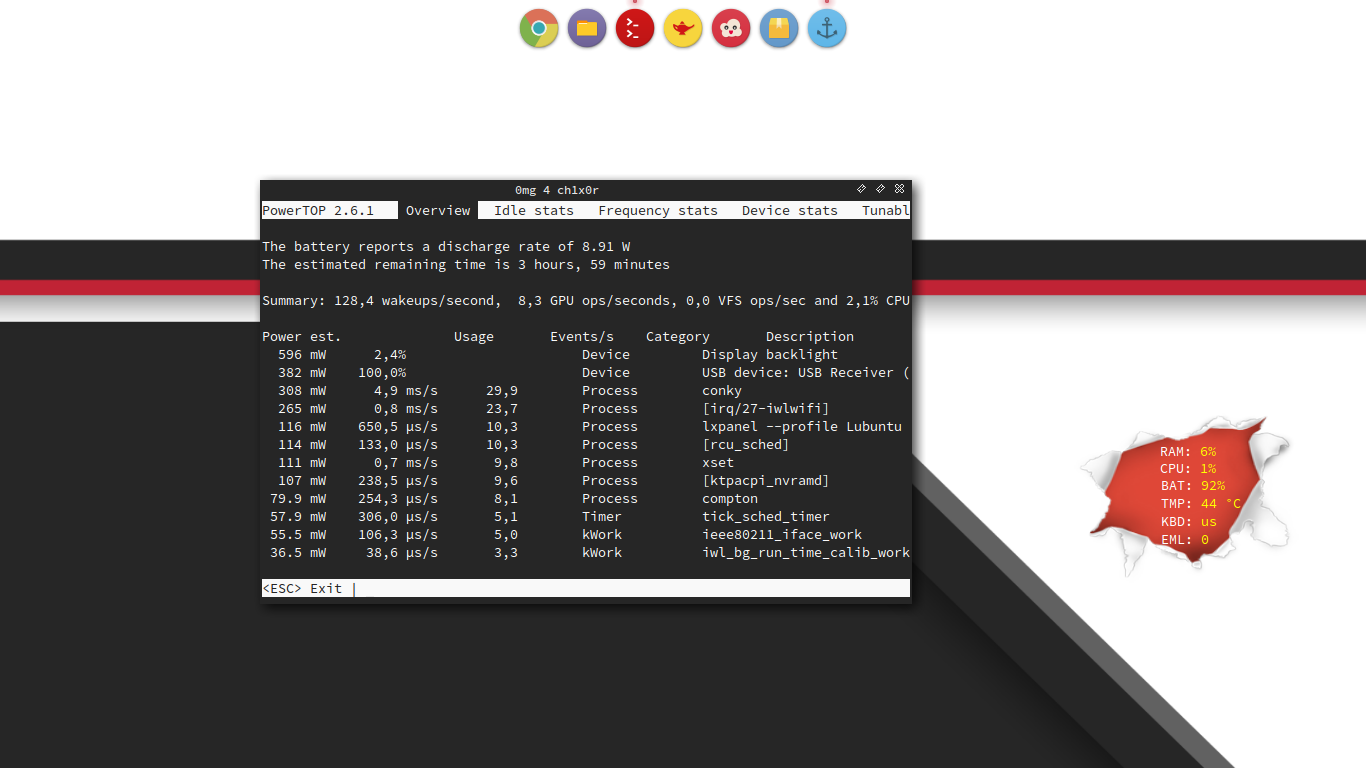This screenshot has width=1366, height=768.
Task: Click the PowerTOP 2.6.1 label
Action: tap(318, 210)
